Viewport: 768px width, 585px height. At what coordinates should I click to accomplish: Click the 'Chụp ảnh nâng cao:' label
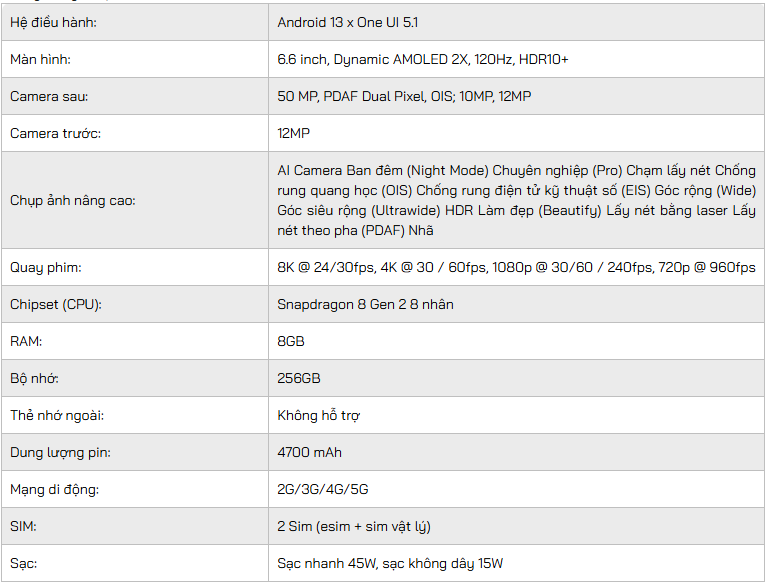pos(73,200)
